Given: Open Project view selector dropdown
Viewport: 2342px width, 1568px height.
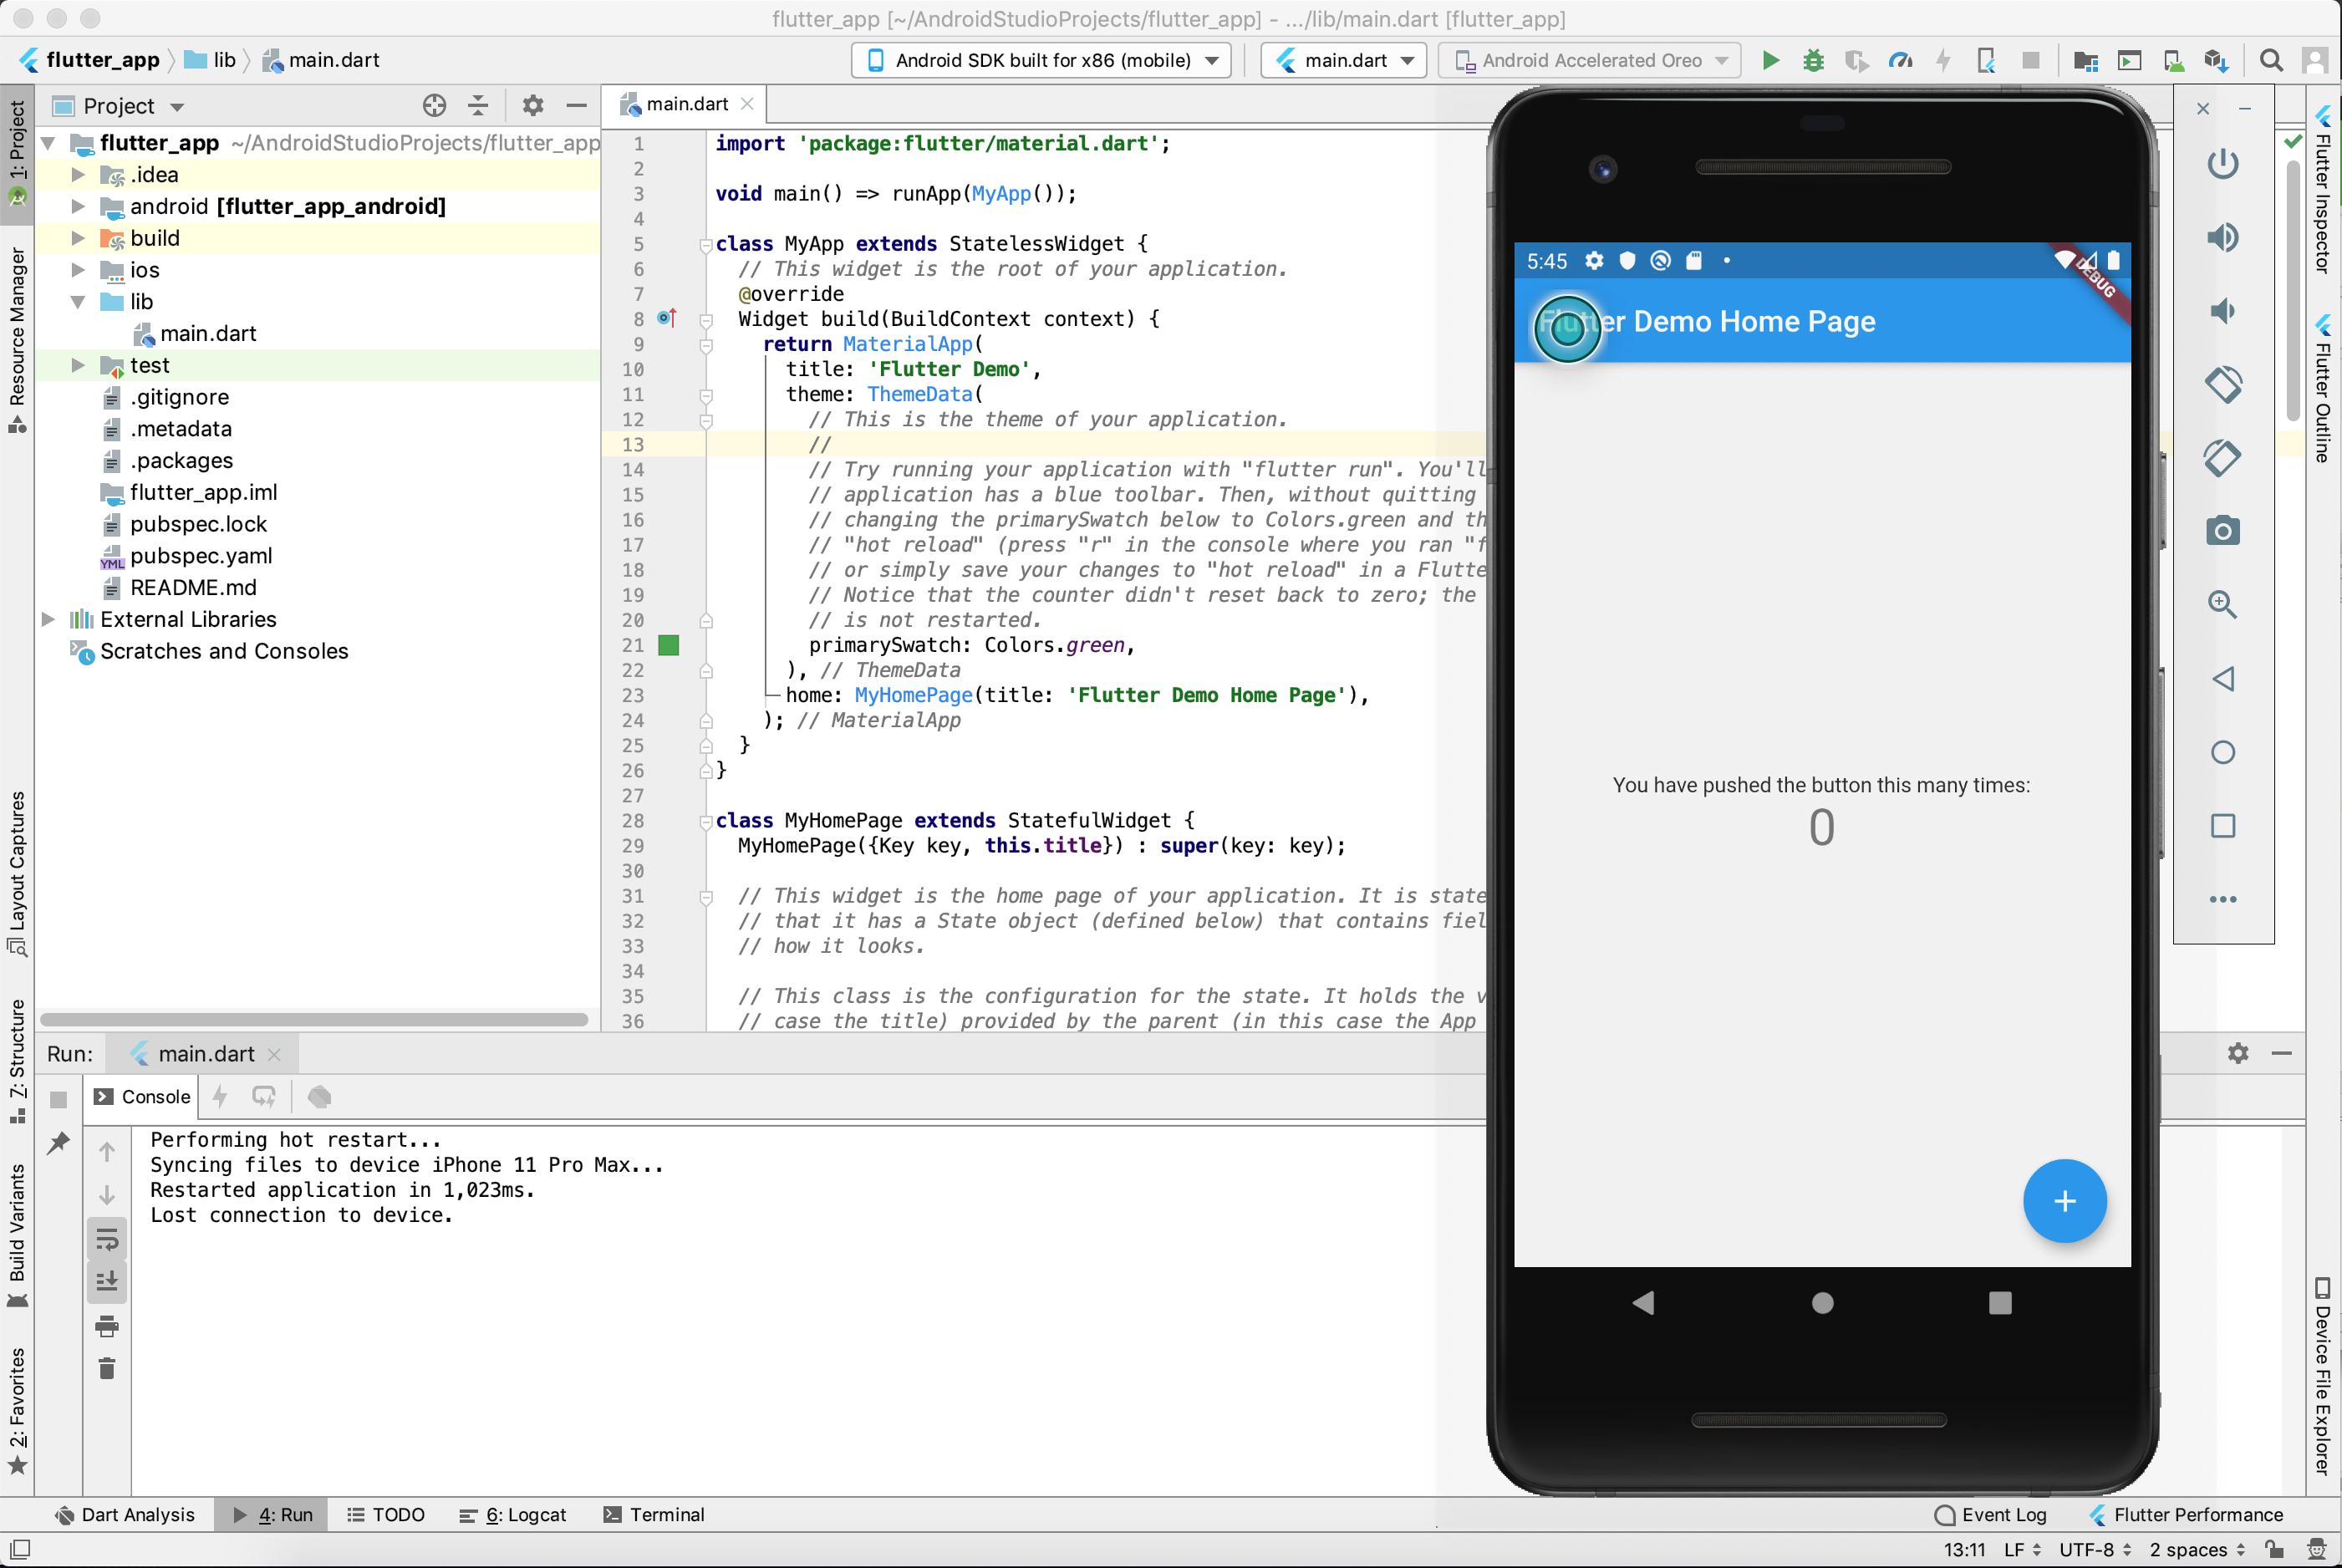Looking at the screenshot, I should click(x=118, y=106).
